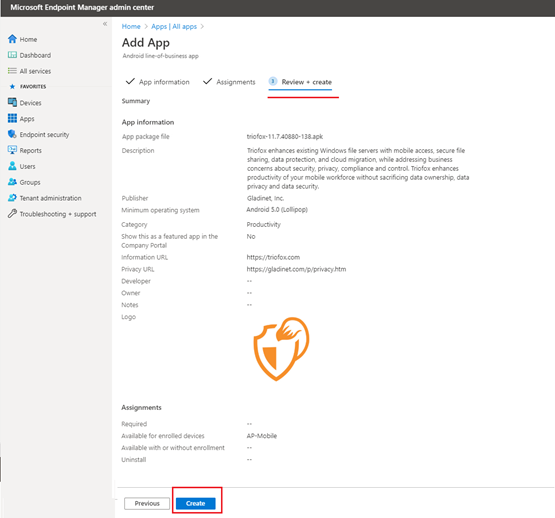Screen dimensions: 555x518
Task: Go to the App information step
Action: coord(158,82)
